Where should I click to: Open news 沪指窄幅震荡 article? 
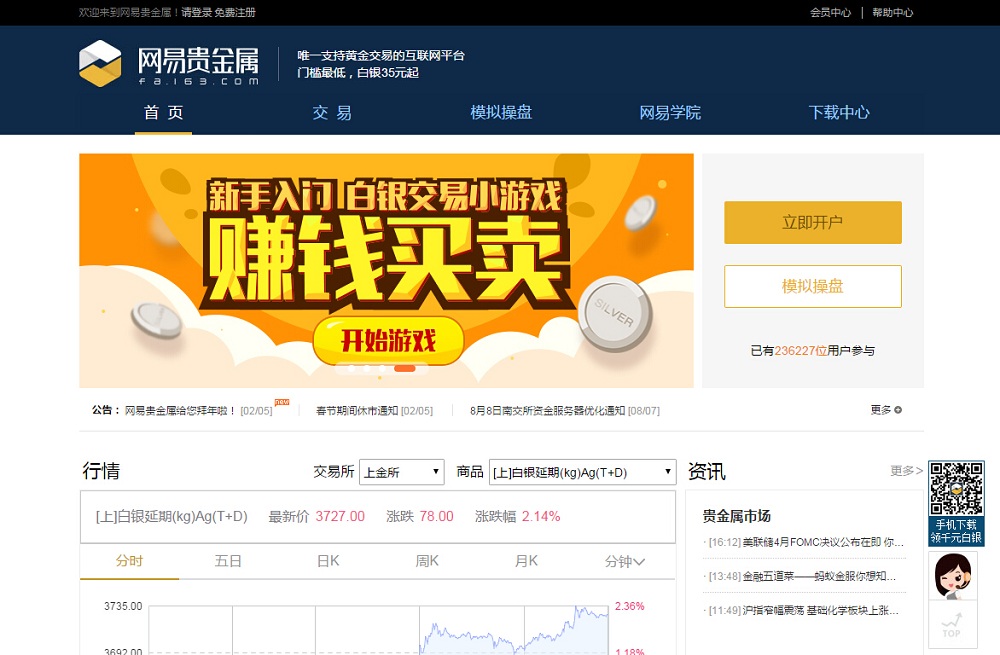pos(821,610)
